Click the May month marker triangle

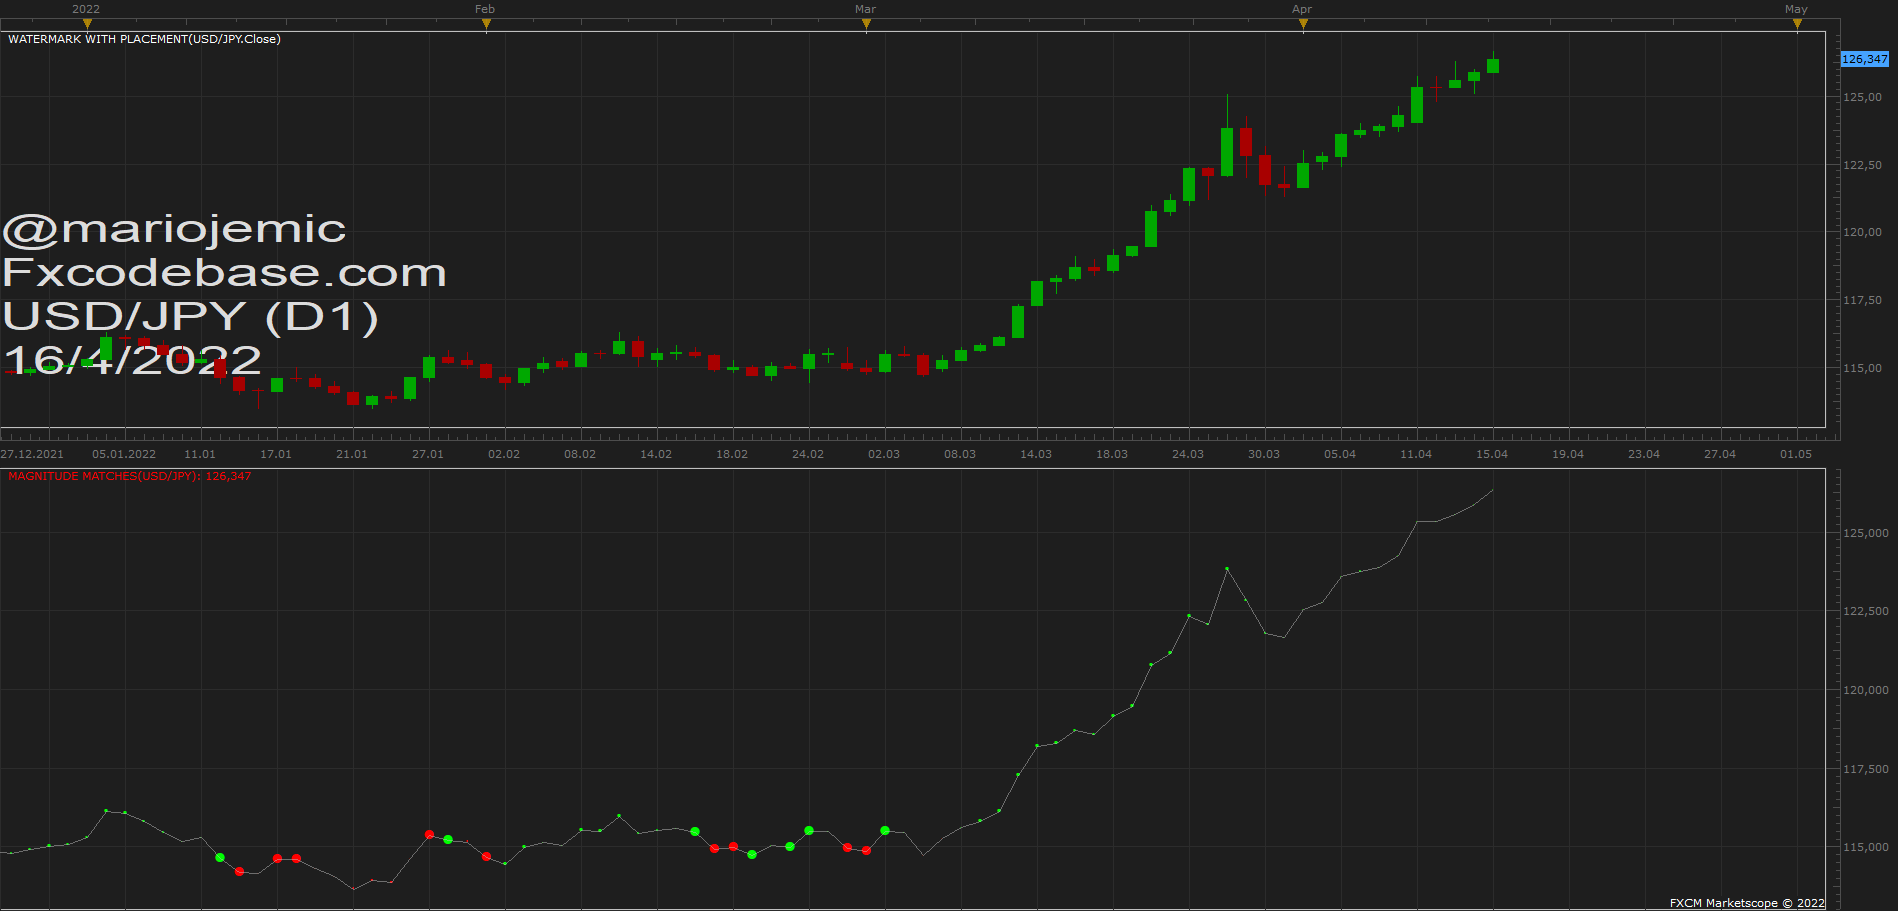pos(1797,24)
